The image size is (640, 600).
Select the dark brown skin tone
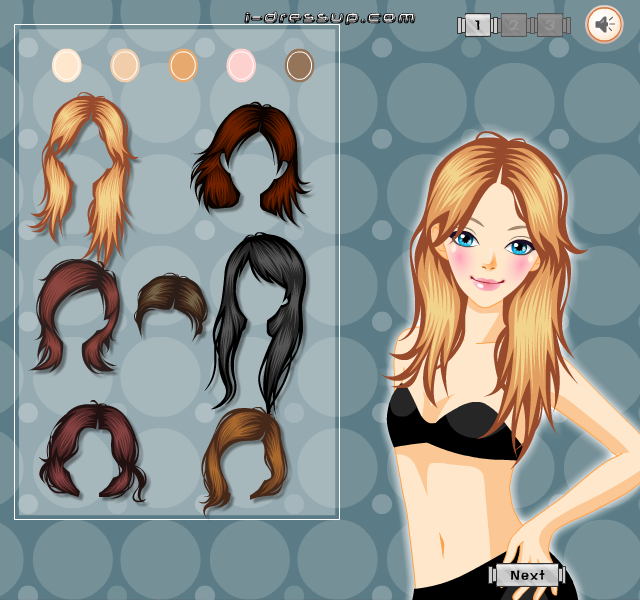[300, 65]
